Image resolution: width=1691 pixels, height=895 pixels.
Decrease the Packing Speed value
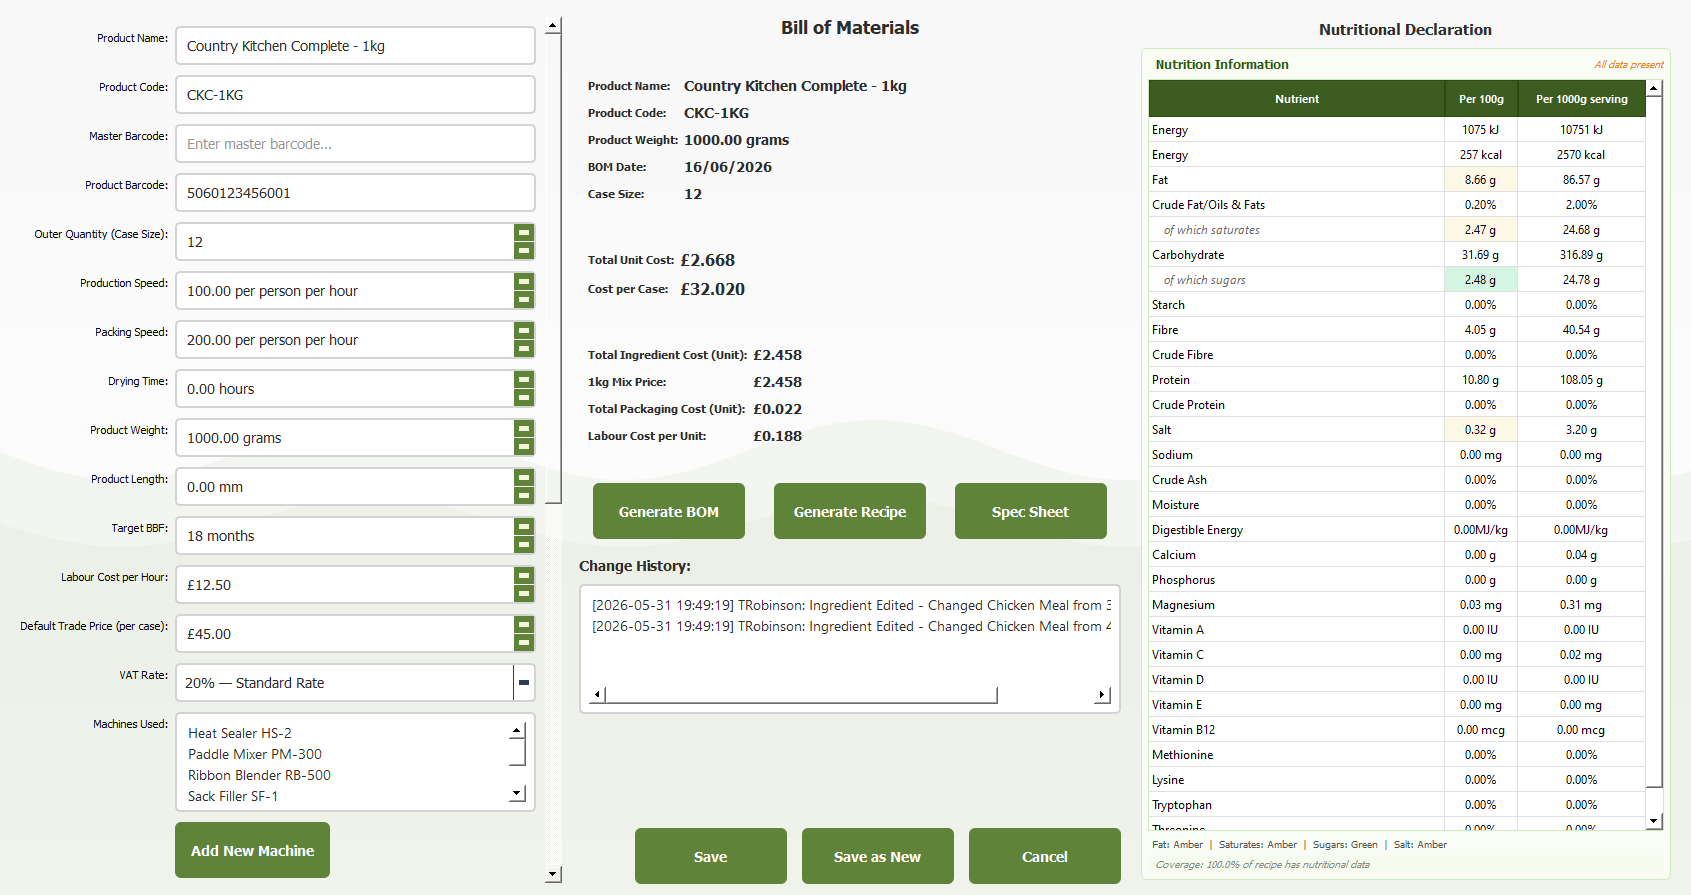click(524, 348)
